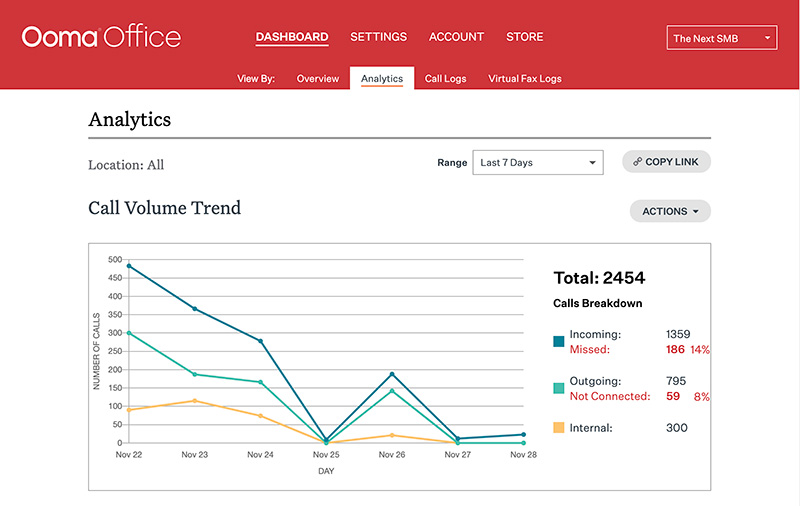Click the dark blue Incoming legend square
This screenshot has width=800, height=506.
click(x=558, y=342)
